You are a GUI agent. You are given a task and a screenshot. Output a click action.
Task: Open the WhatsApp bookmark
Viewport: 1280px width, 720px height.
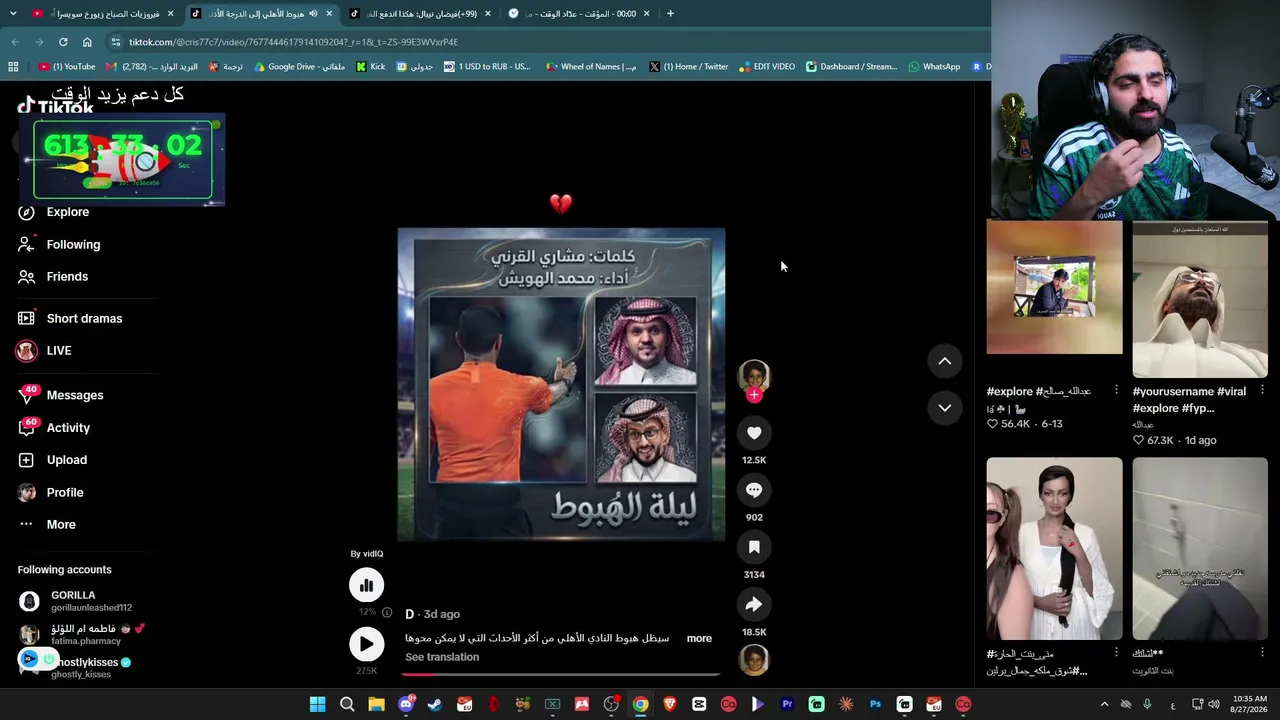click(x=934, y=67)
